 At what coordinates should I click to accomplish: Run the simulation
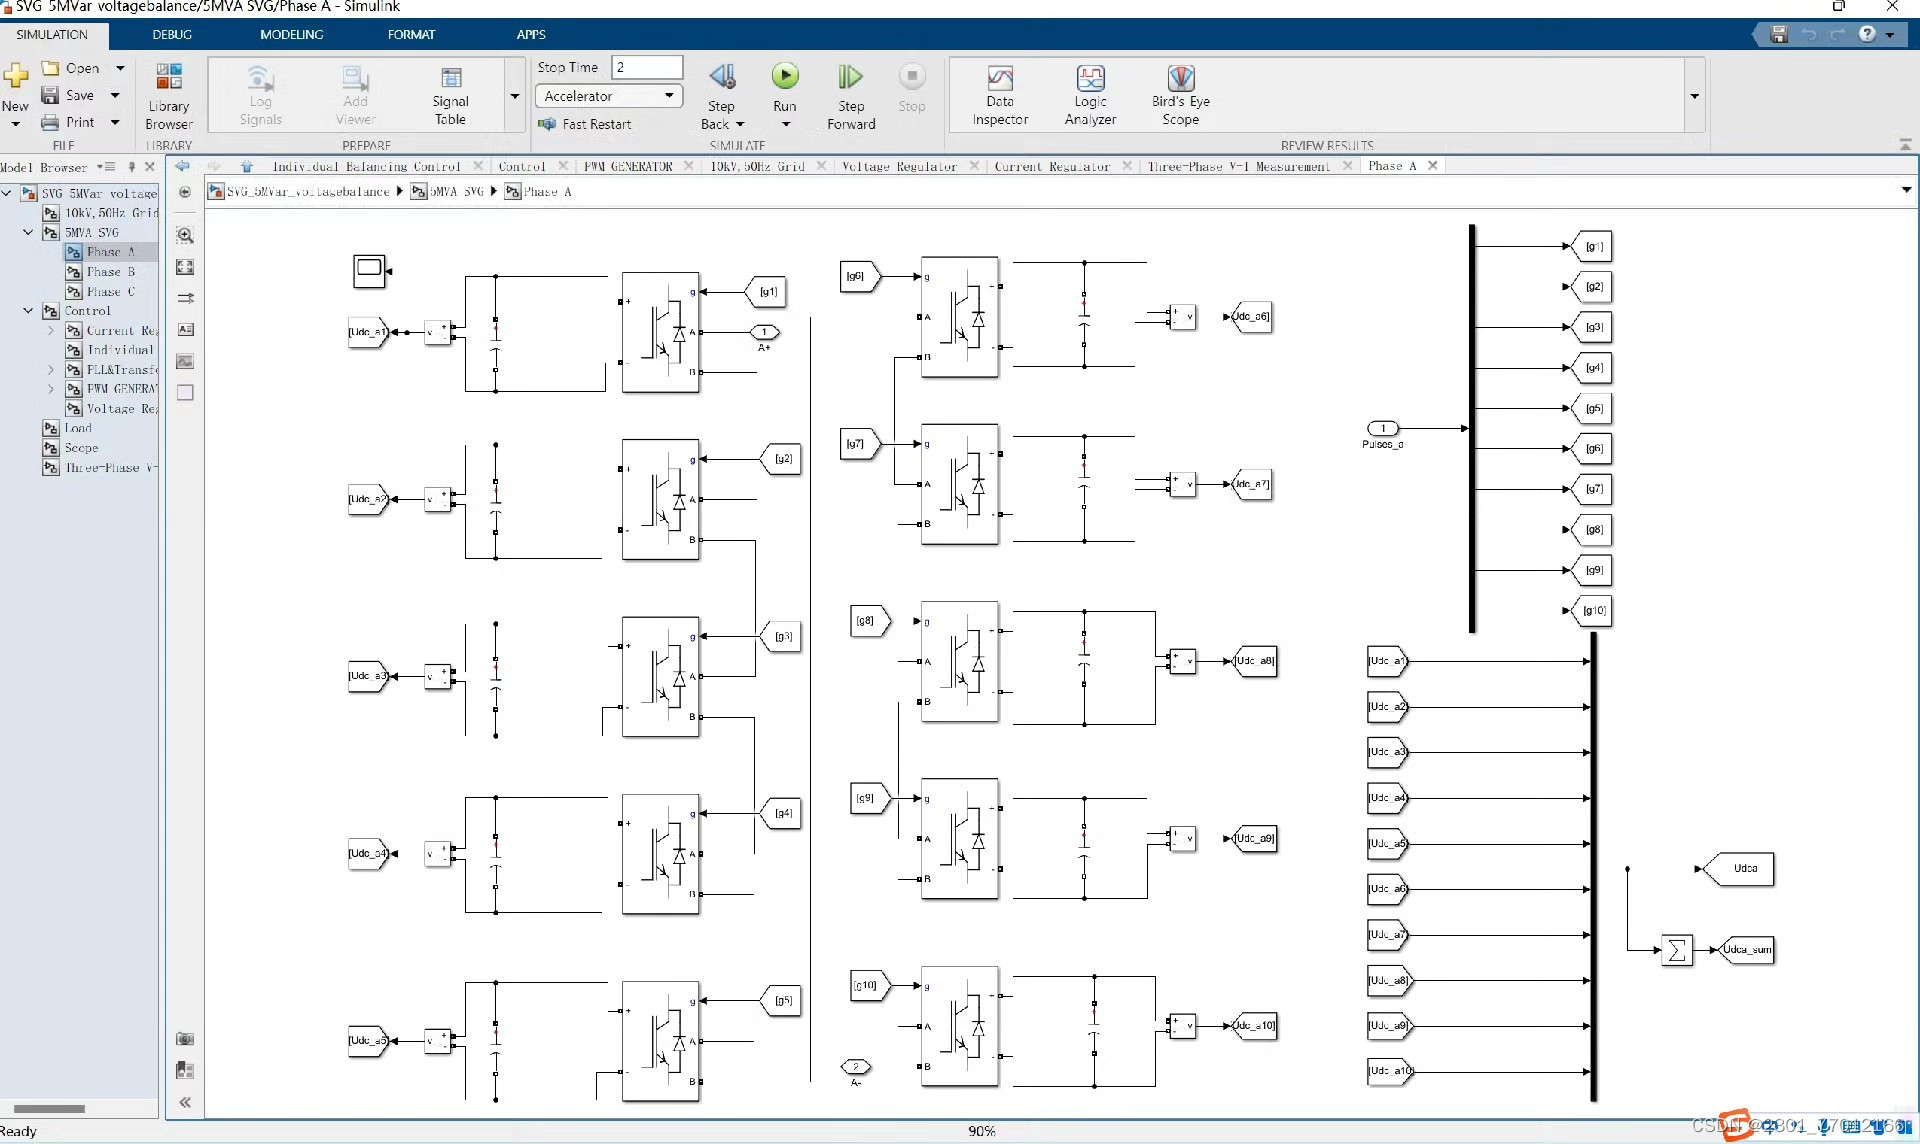tap(785, 76)
